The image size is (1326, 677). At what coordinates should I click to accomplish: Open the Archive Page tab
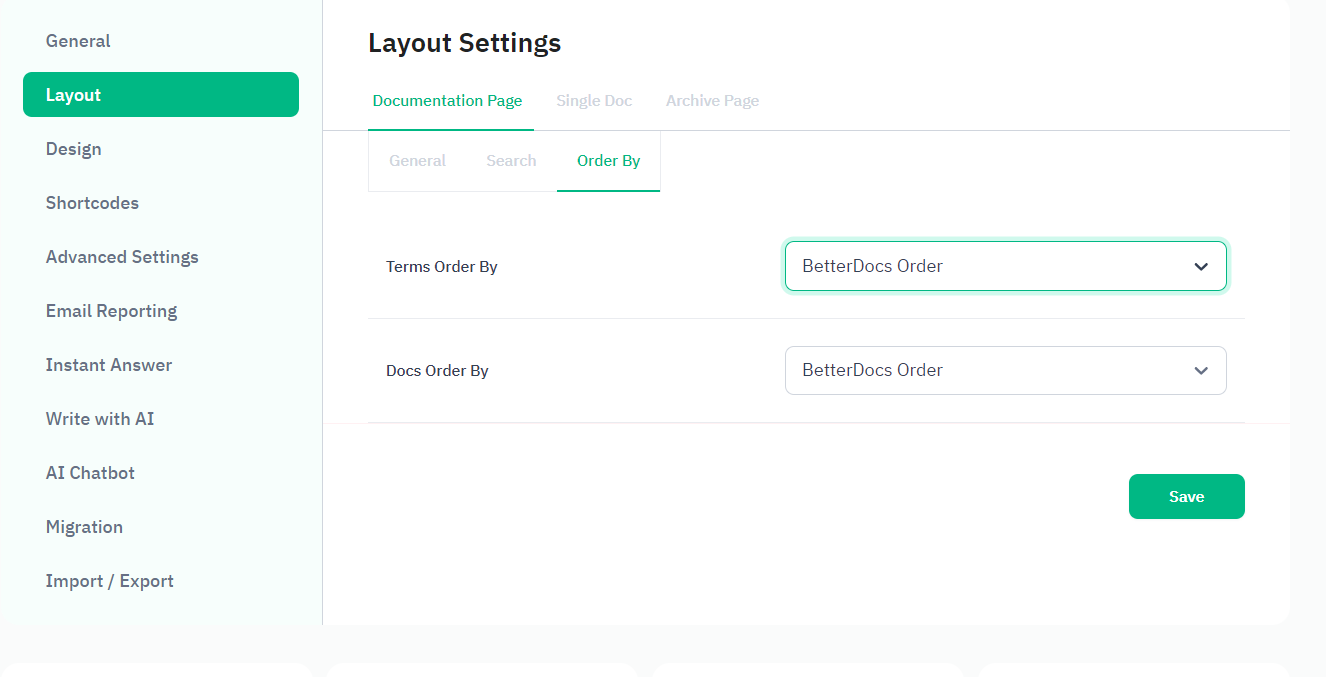click(712, 101)
